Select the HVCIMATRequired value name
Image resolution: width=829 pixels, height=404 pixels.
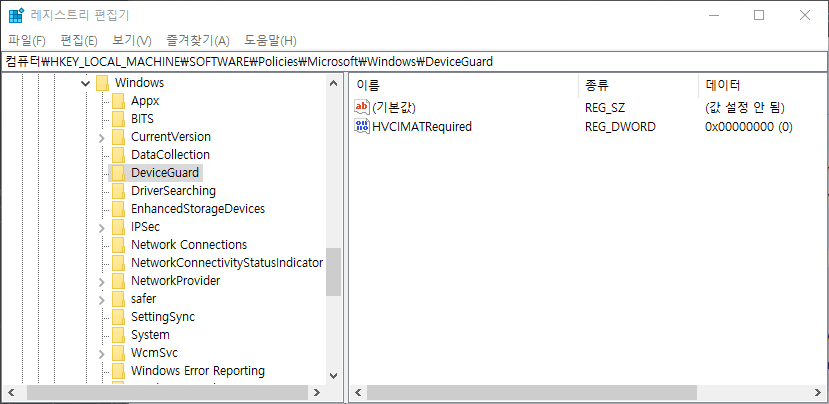pos(422,126)
